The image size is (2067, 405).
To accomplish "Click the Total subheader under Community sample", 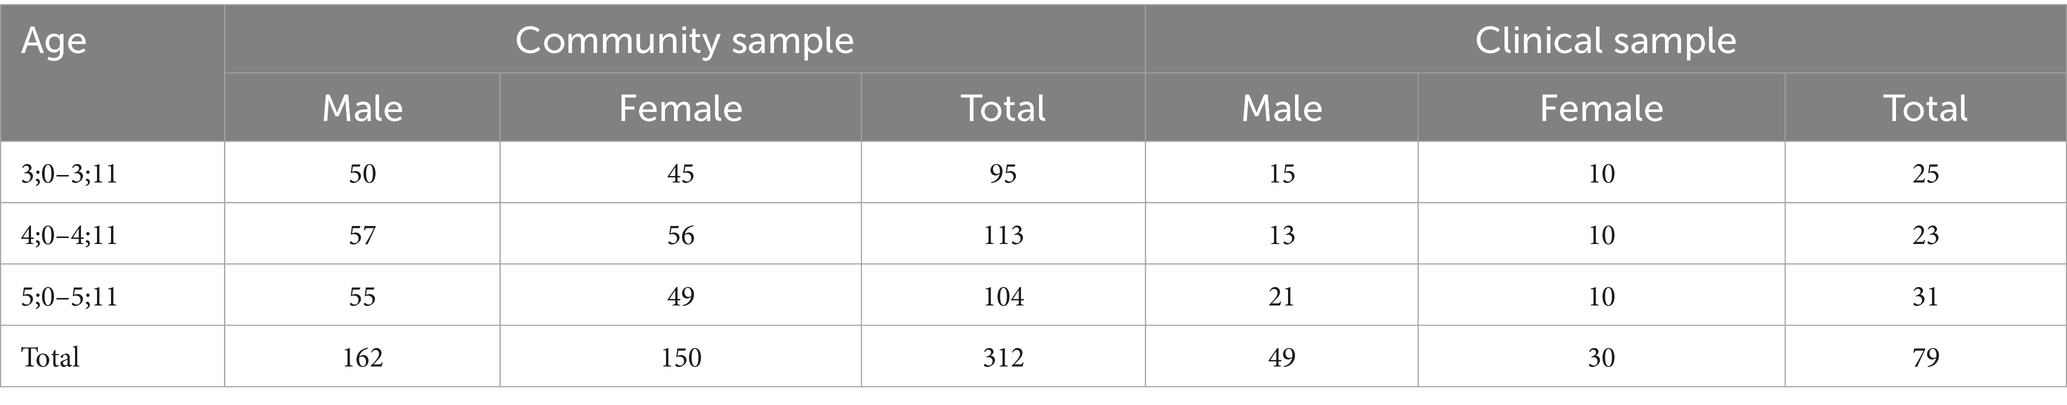I will 1002,108.
